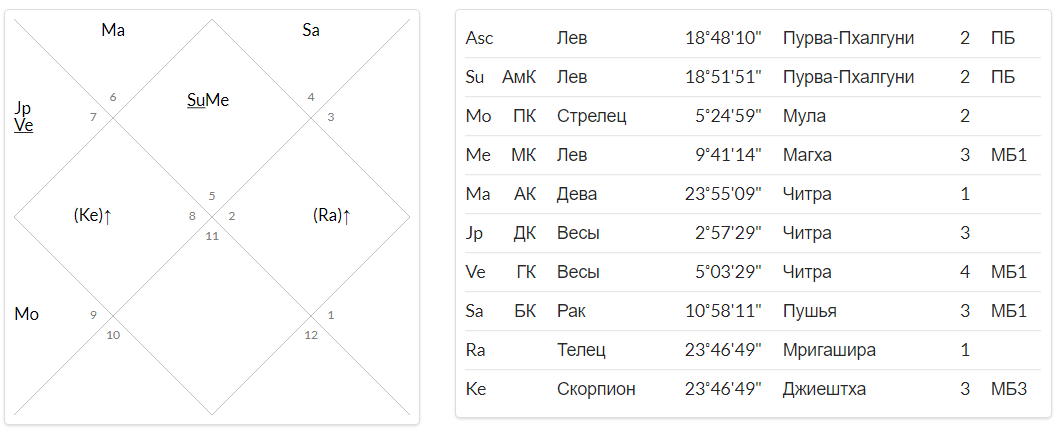
Task: Click house number 11 in chart
Action: 212,236
